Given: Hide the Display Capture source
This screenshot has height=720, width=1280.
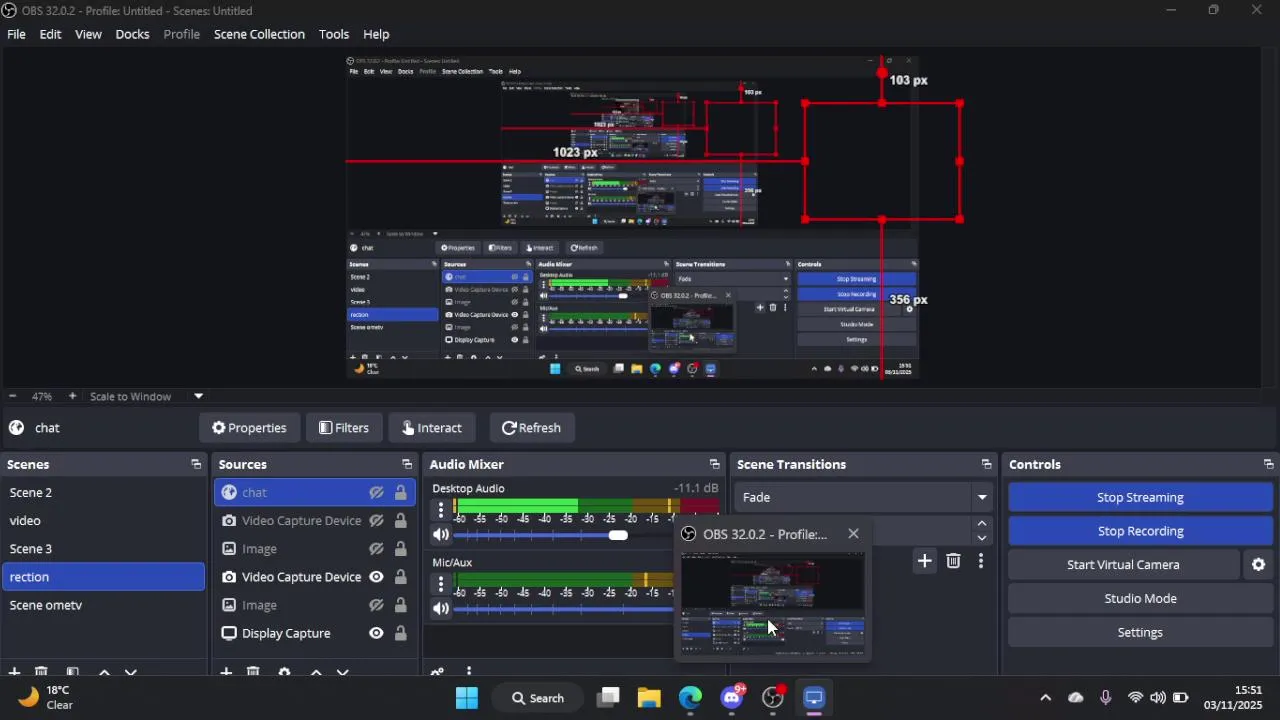Looking at the screenshot, I should click(376, 633).
